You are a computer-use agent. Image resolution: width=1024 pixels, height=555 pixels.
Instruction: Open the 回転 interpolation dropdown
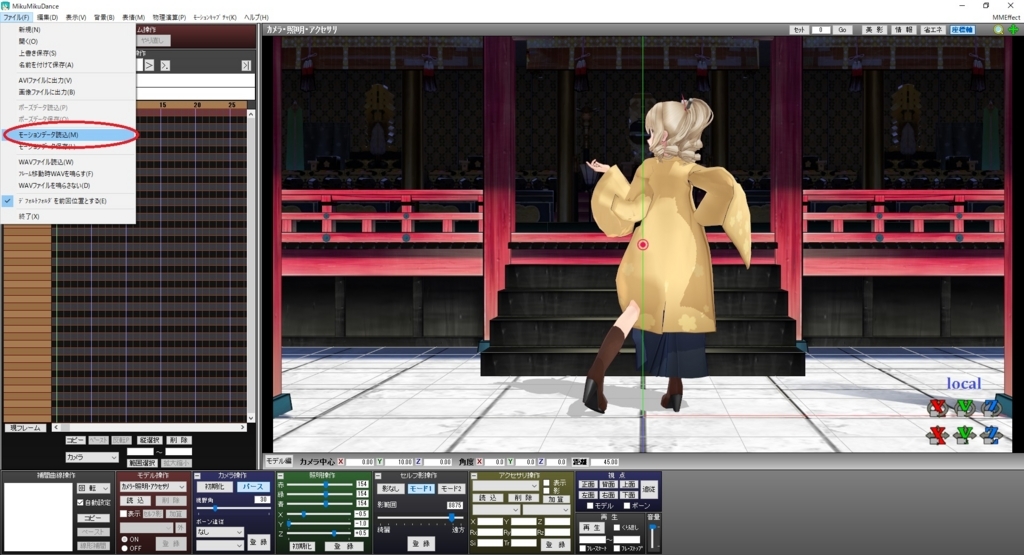point(93,488)
